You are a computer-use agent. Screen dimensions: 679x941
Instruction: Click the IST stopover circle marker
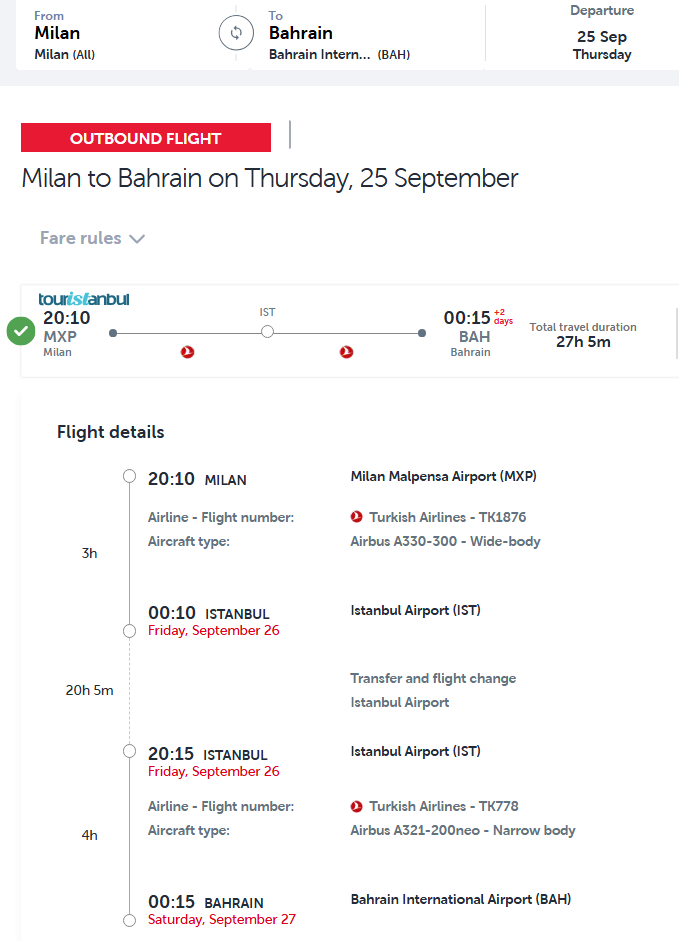click(267, 332)
